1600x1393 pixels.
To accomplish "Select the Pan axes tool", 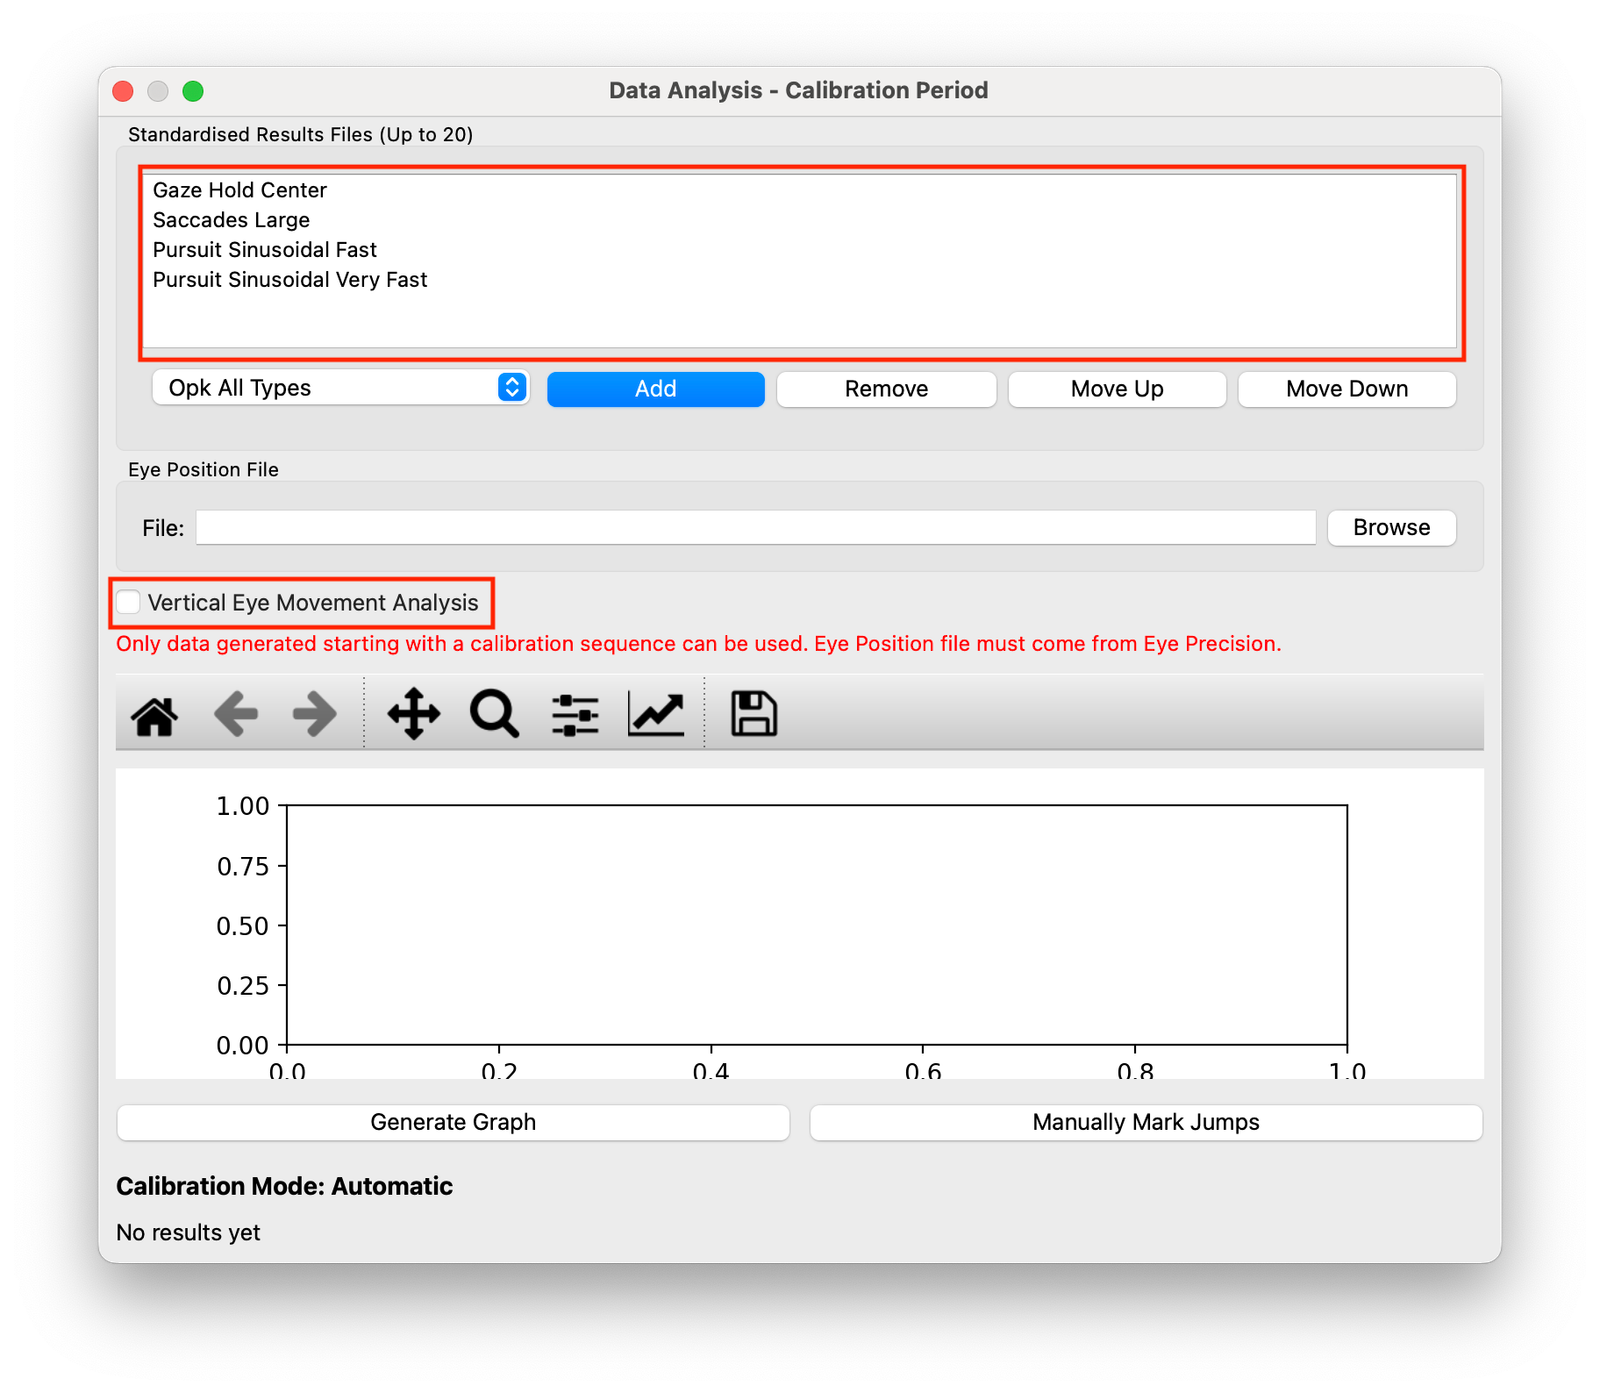I will pyautogui.click(x=414, y=715).
